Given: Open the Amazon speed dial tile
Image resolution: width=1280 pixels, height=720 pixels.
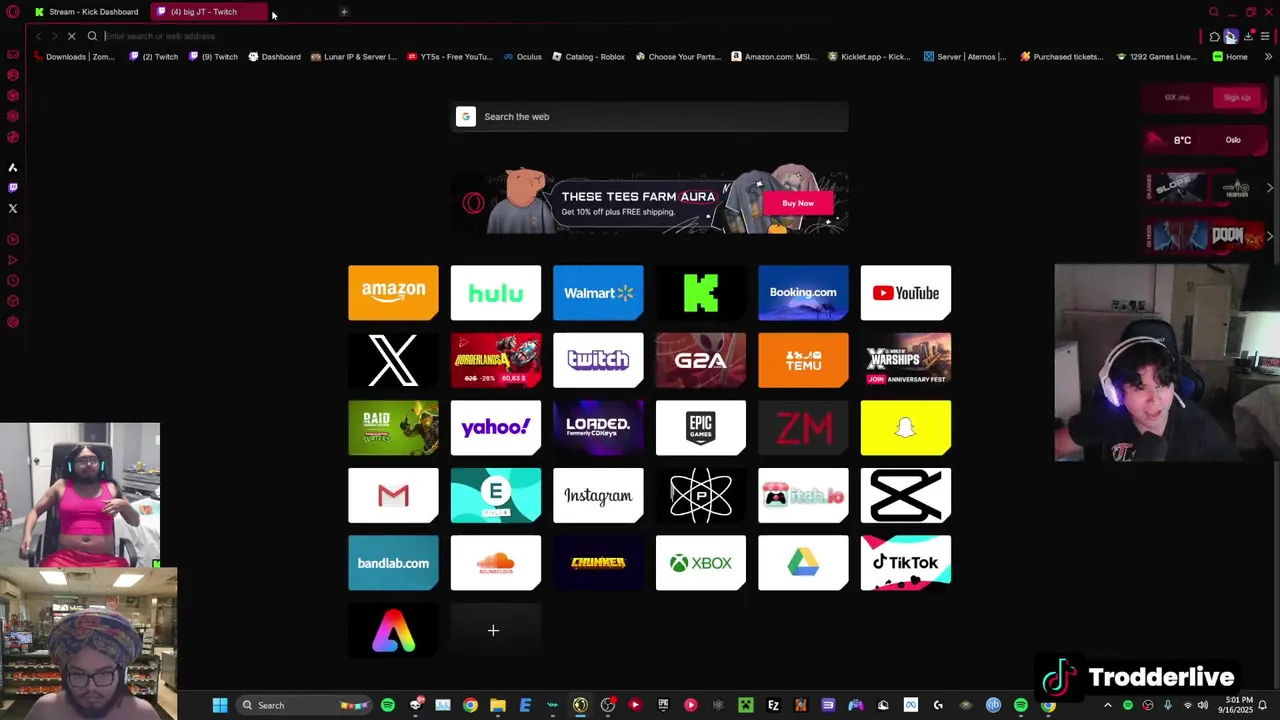Looking at the screenshot, I should (393, 293).
